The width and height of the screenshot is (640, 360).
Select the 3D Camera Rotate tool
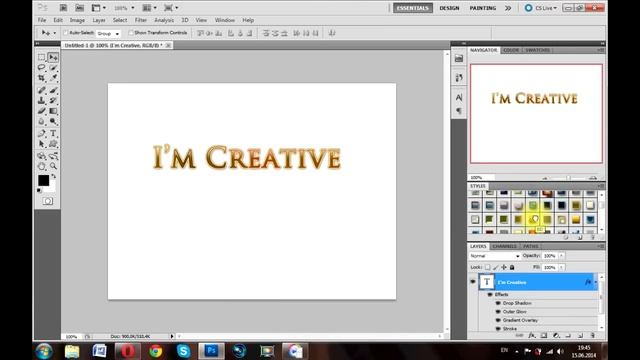(53, 156)
